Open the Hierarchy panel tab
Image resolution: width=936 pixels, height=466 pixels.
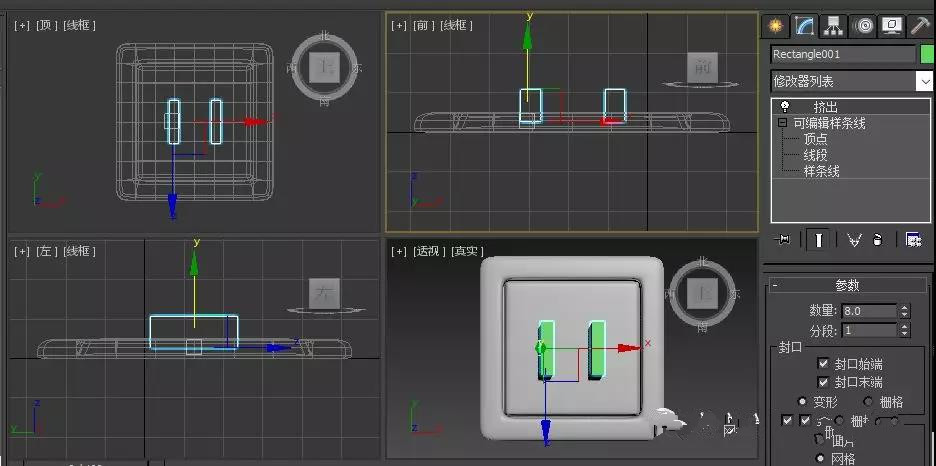coord(833,26)
